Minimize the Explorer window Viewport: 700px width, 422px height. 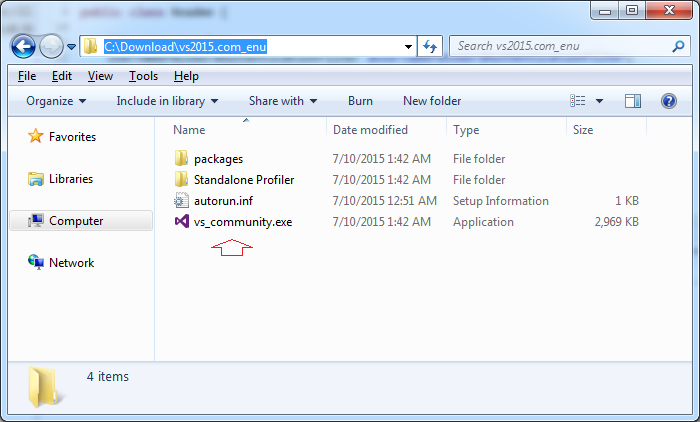605,11
